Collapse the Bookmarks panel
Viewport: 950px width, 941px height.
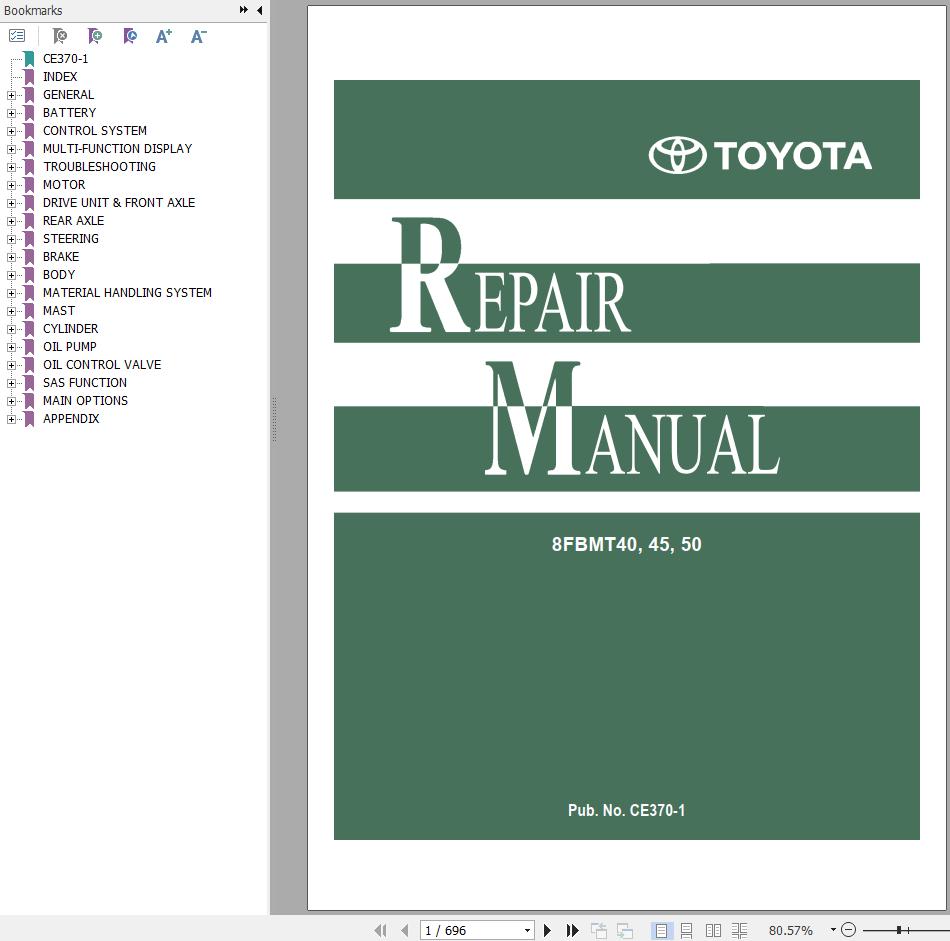pyautogui.click(x=259, y=10)
